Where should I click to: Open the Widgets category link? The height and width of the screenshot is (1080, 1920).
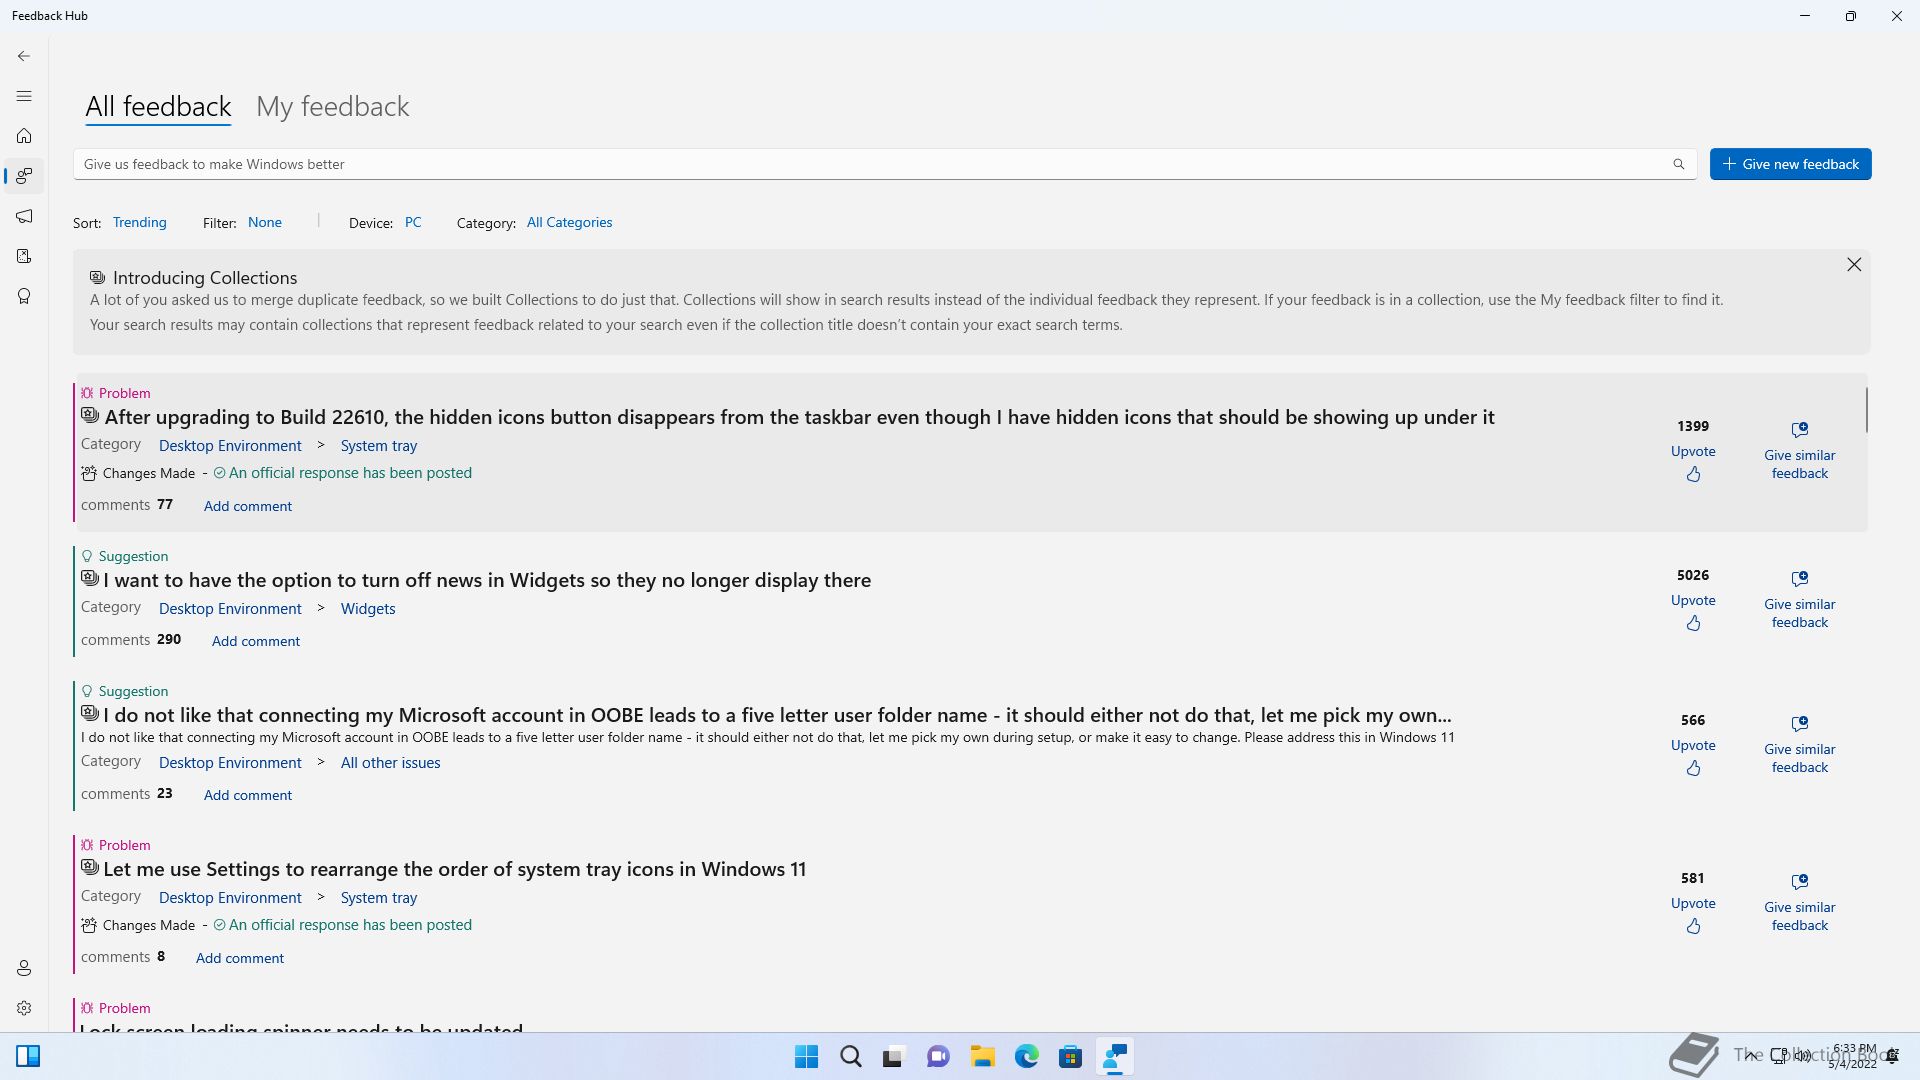[x=368, y=609]
